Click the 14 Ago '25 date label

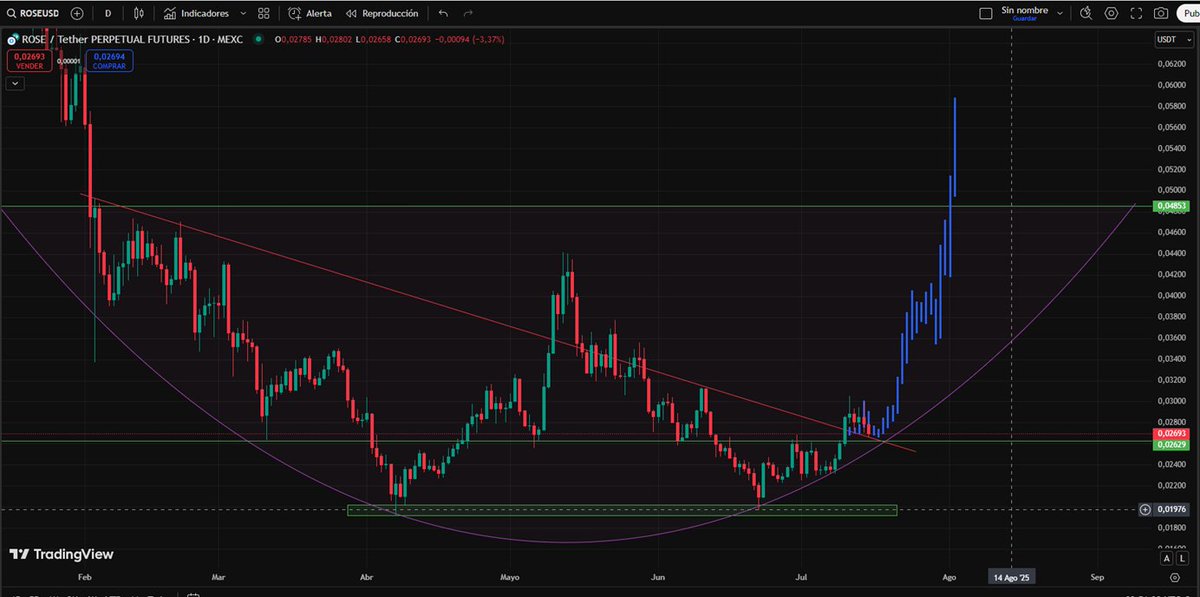[x=1010, y=578]
